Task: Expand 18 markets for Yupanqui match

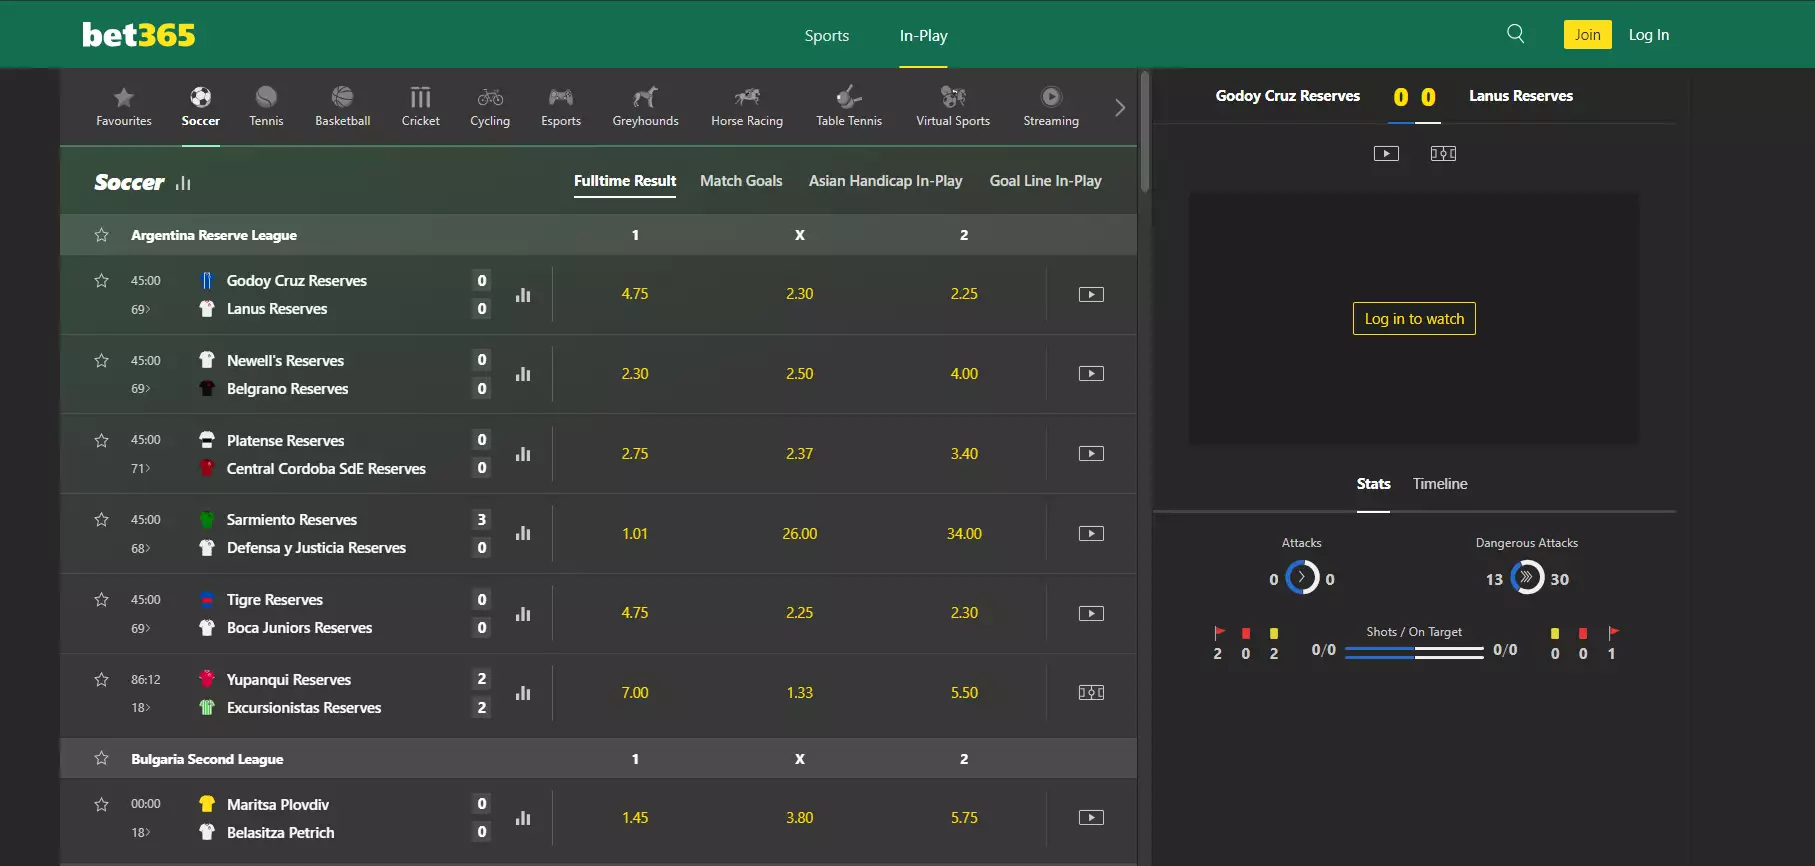Action: (x=141, y=707)
